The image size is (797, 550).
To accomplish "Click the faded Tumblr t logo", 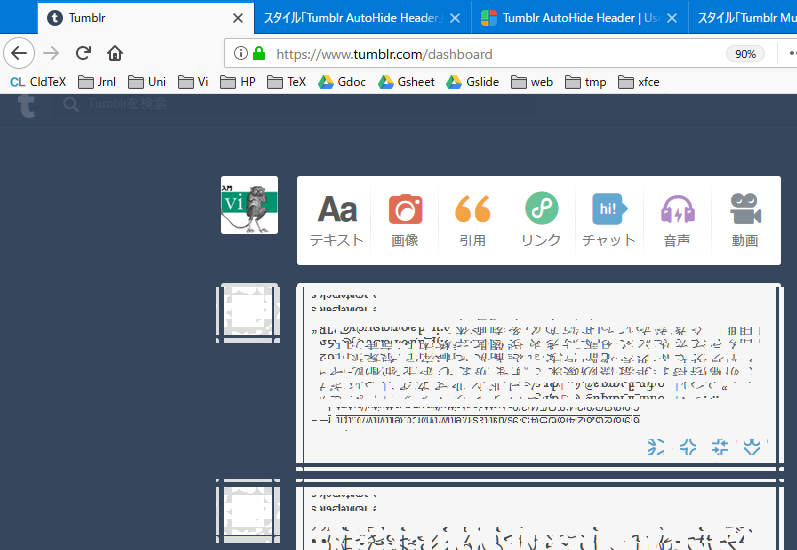I will tap(26, 105).
